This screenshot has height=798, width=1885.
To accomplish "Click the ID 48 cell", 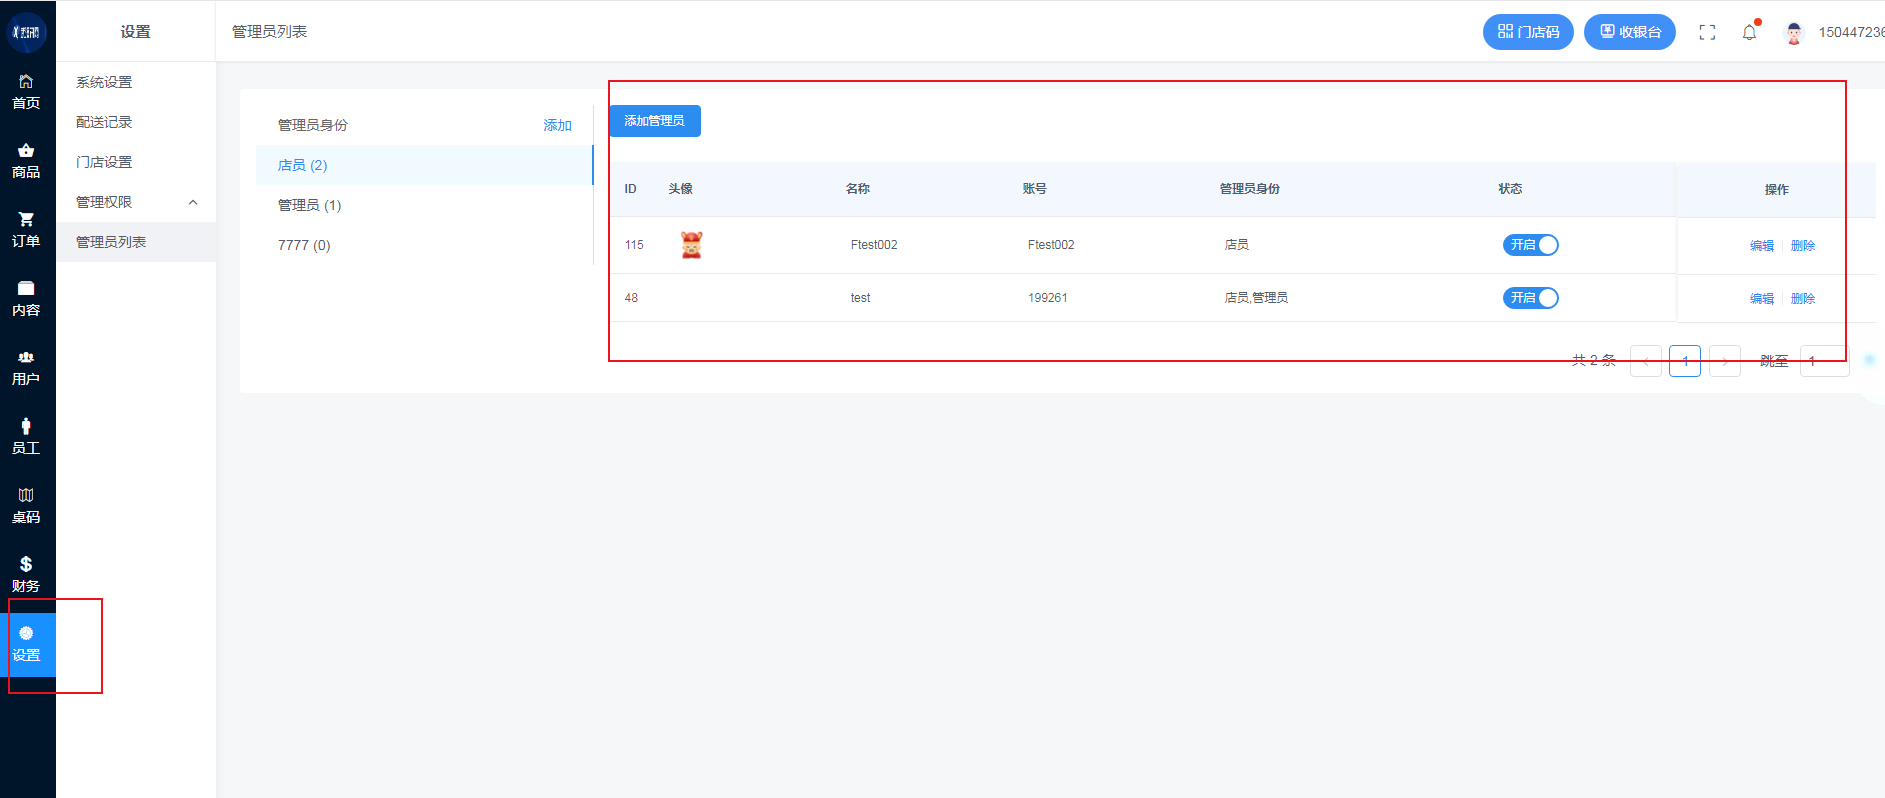I will tap(631, 298).
